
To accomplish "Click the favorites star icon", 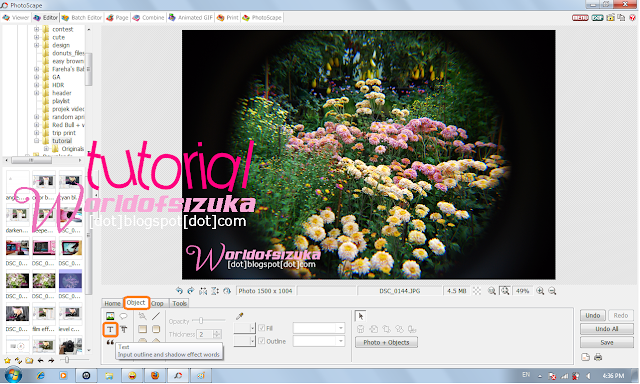I will 7,360.
